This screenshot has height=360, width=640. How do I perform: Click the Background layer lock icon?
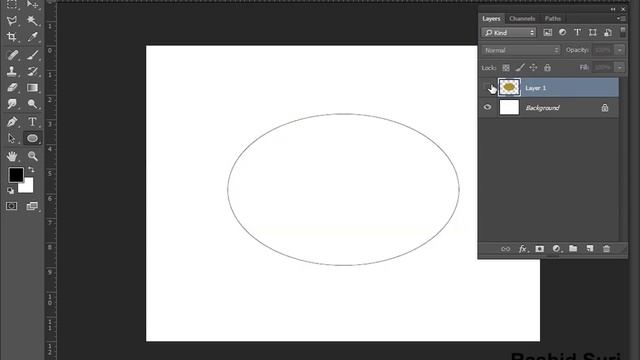point(605,108)
